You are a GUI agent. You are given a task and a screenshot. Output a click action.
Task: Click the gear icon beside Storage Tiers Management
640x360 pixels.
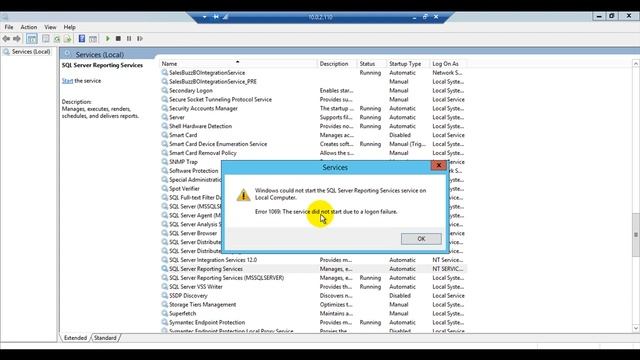coord(164,304)
